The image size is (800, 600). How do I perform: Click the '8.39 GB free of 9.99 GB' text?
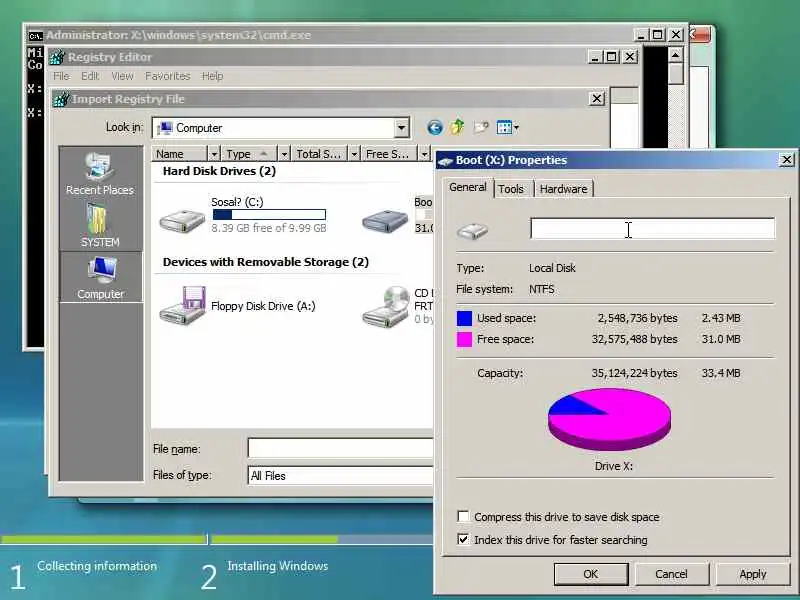(269, 228)
